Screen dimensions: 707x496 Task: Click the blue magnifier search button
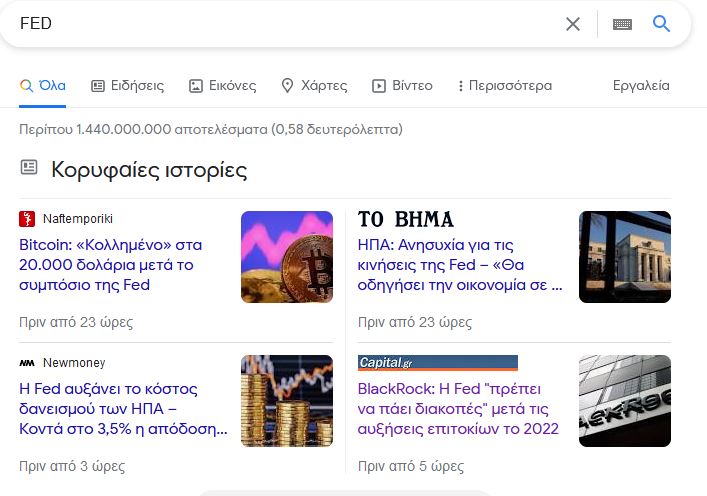point(661,23)
